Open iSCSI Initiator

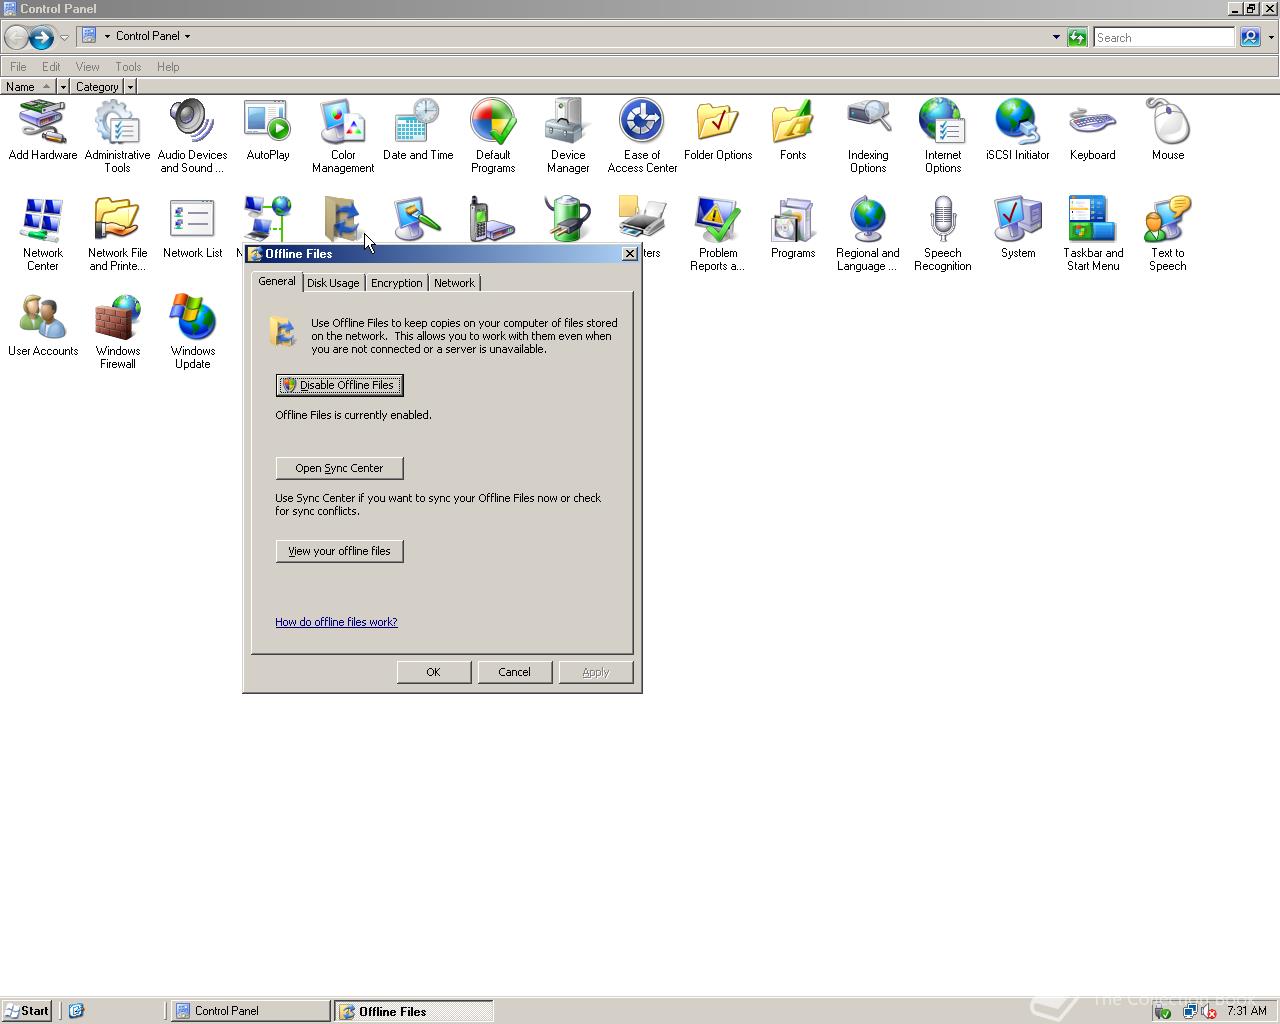(x=1018, y=131)
